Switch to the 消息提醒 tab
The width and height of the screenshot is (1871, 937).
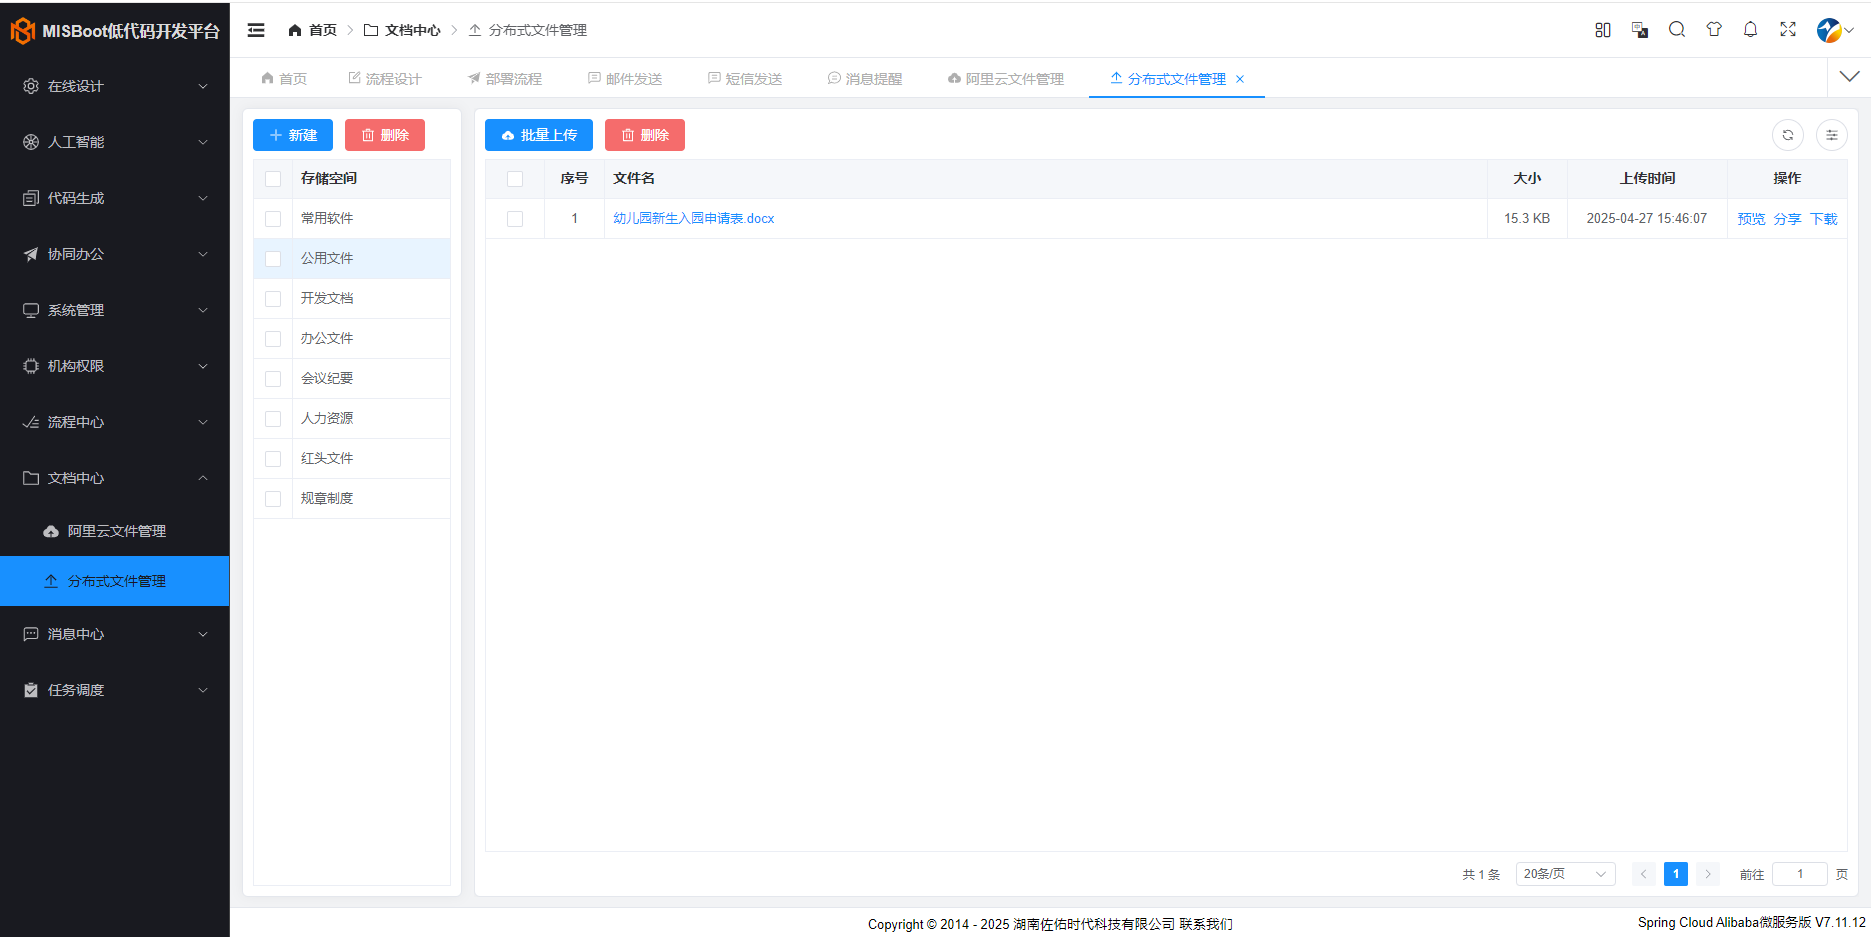(865, 79)
